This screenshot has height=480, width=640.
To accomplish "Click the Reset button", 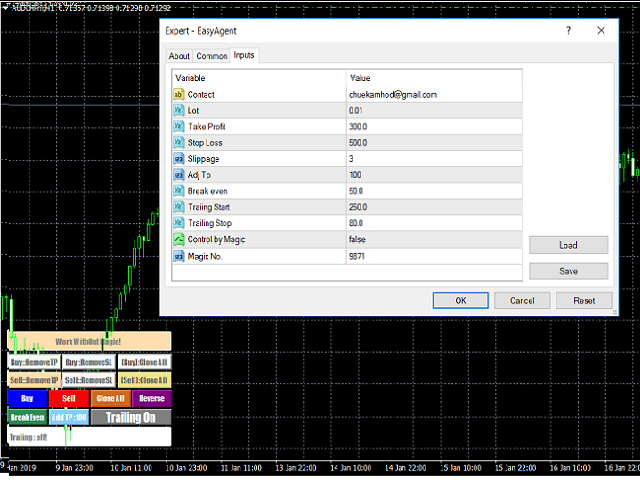I will point(584,300).
